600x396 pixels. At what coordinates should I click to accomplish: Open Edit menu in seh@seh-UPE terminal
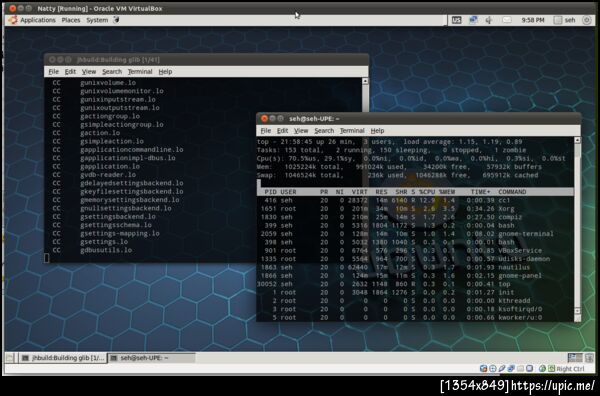[282, 130]
